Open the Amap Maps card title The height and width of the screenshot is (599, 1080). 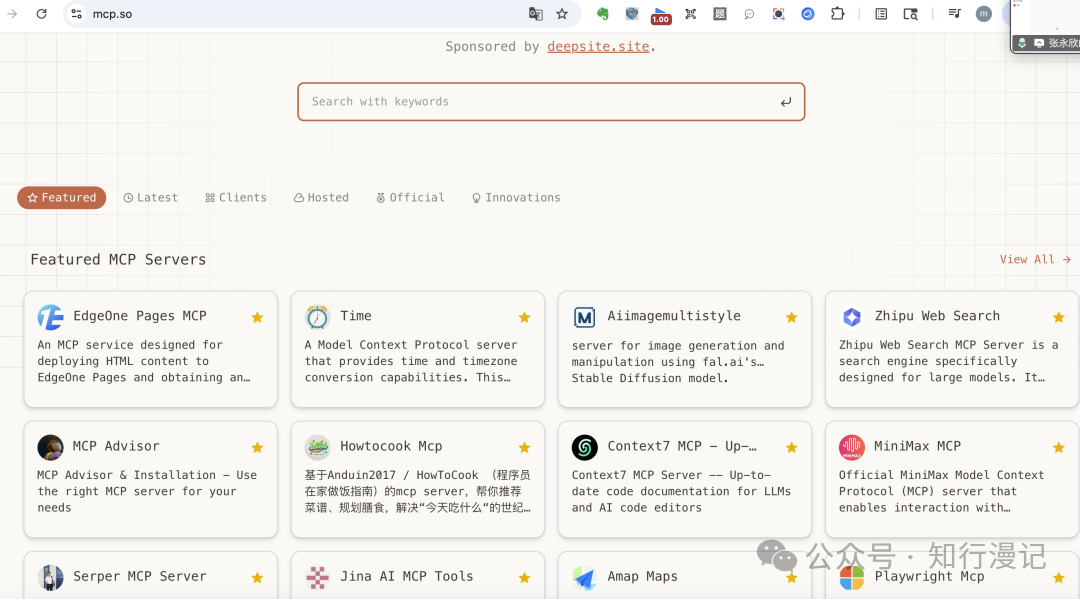(642, 576)
